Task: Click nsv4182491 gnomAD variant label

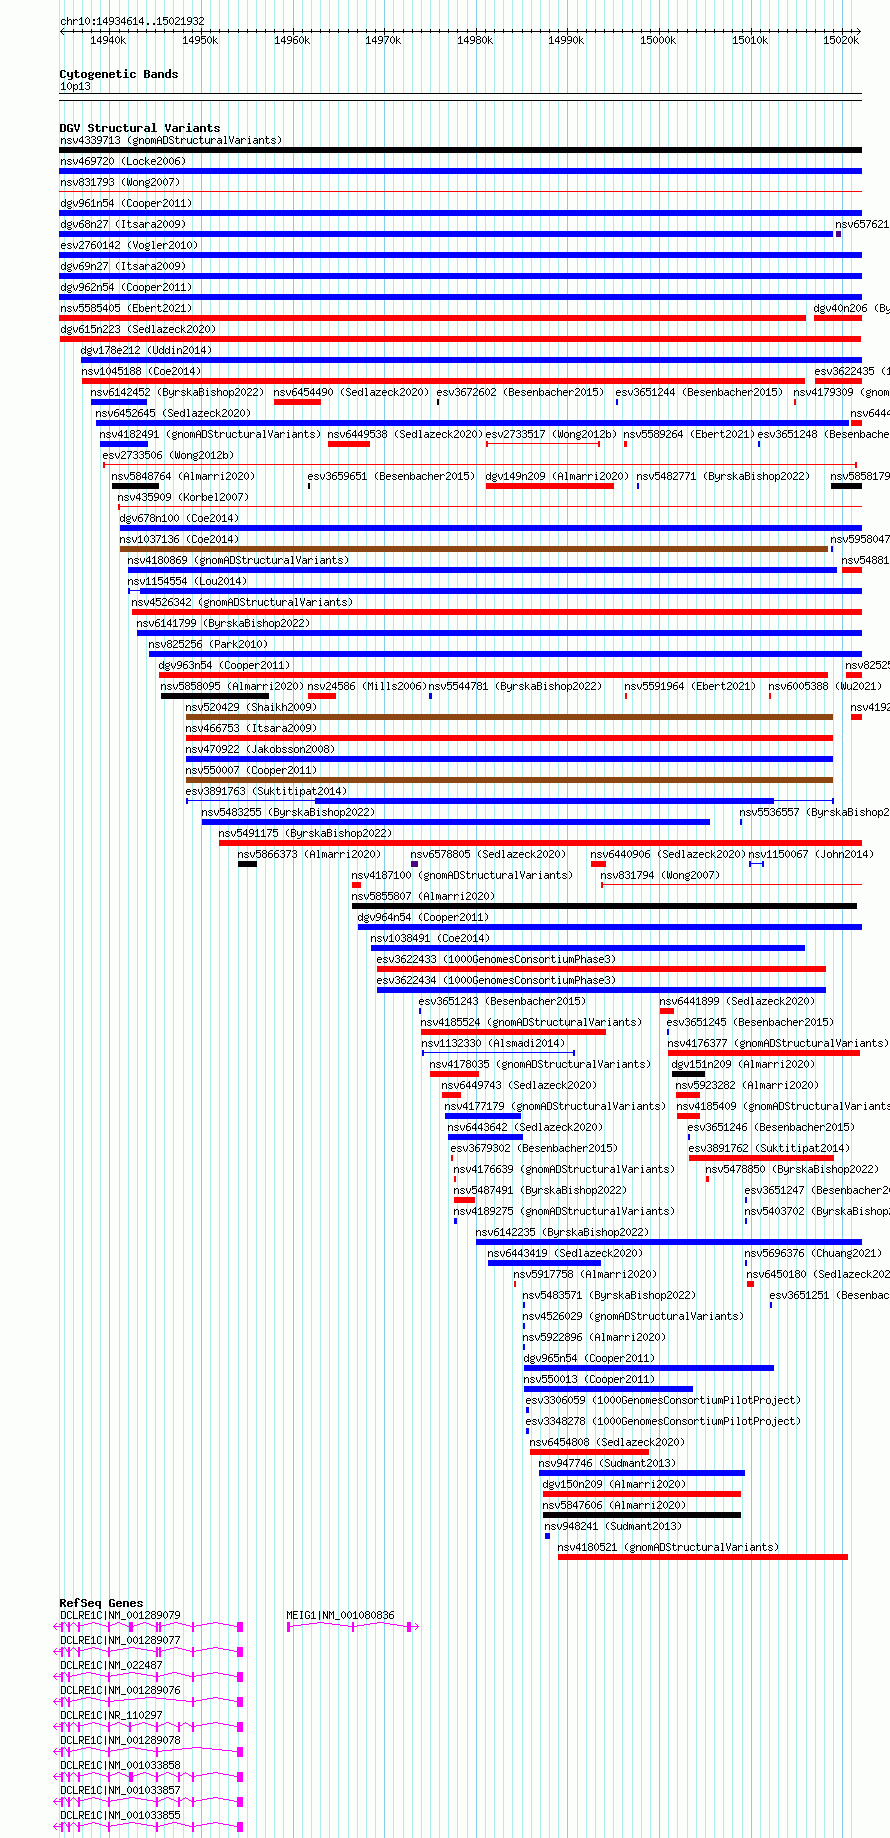Action: pyautogui.click(x=210, y=434)
